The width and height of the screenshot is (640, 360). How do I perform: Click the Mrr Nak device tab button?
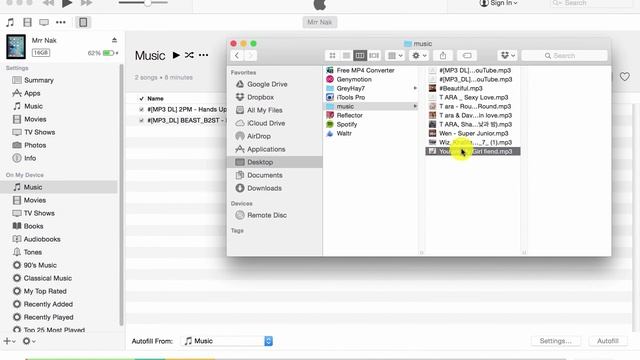(320, 22)
